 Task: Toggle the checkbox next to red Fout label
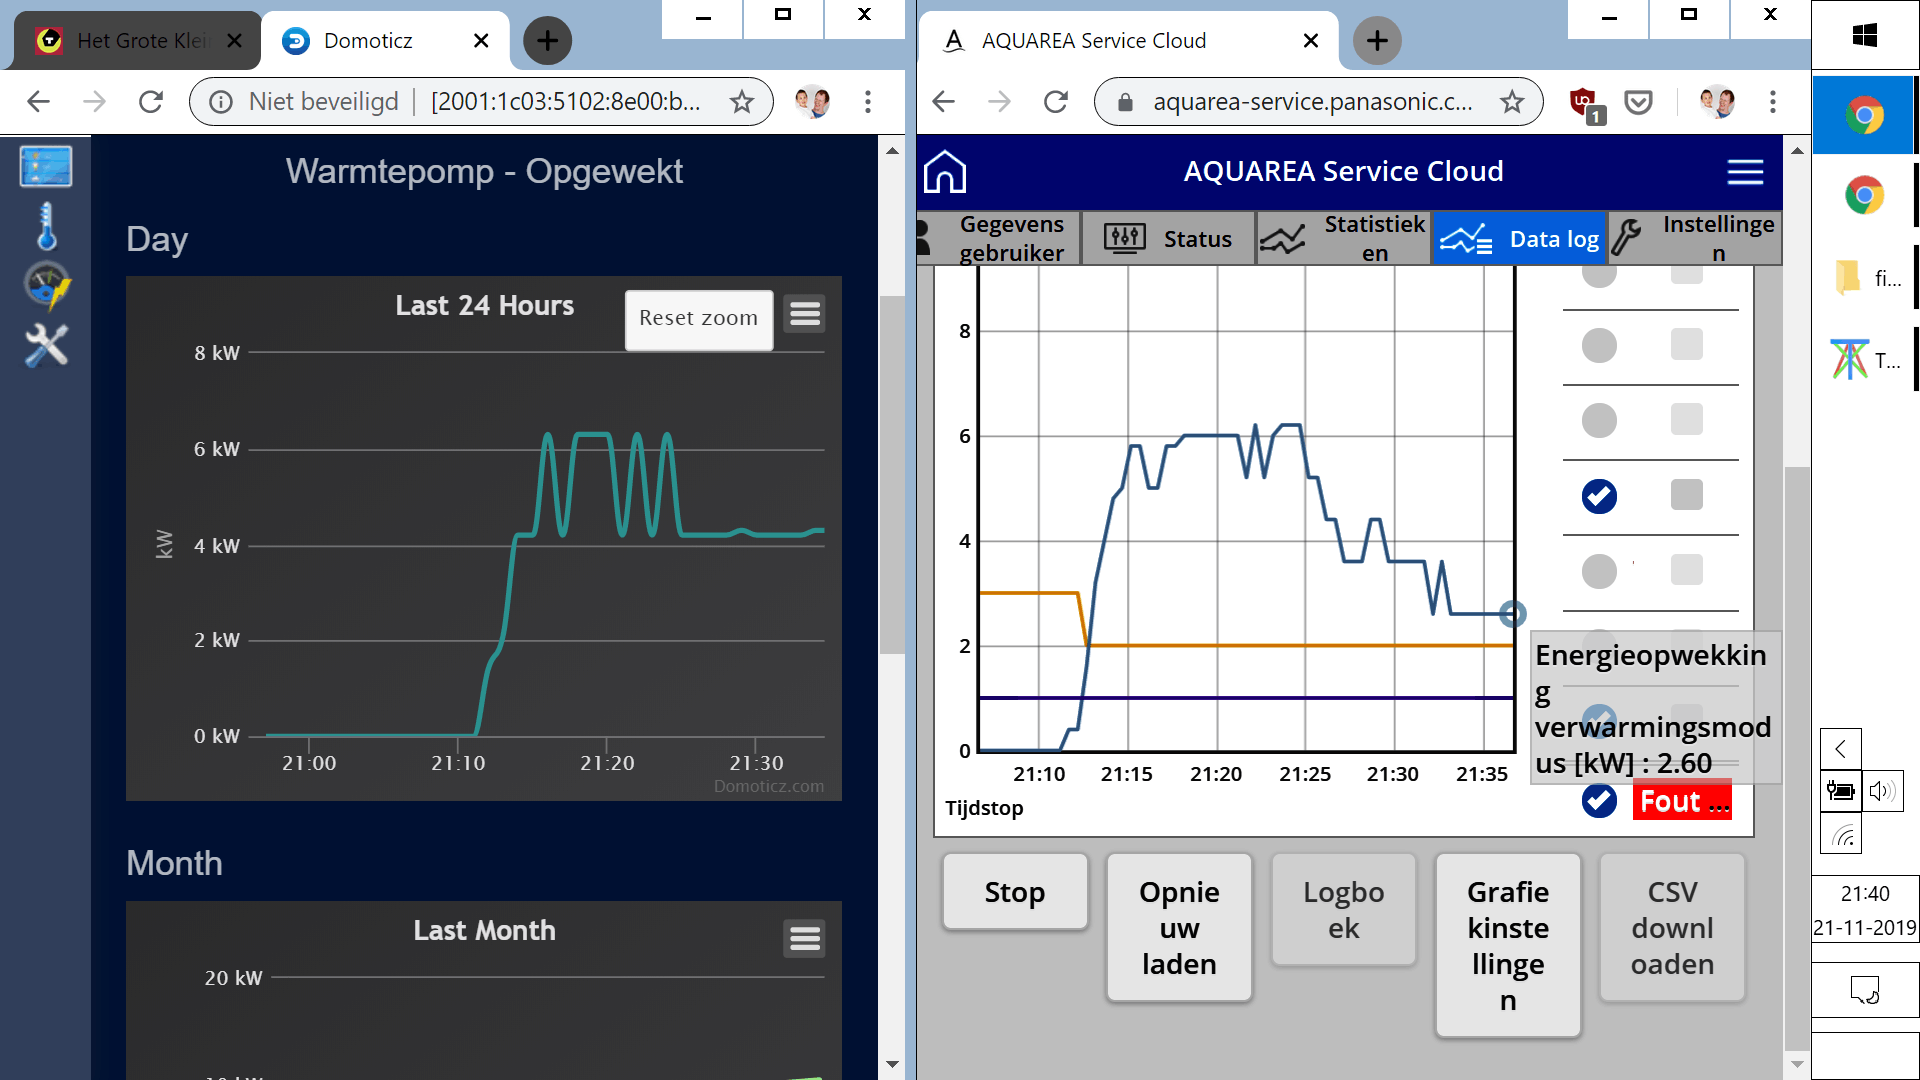(x=1599, y=800)
